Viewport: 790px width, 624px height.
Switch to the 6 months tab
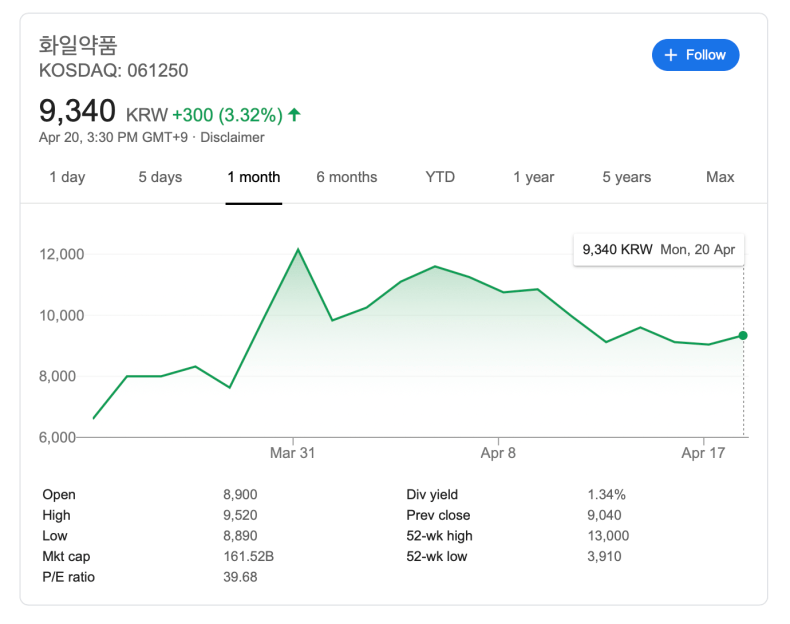point(347,177)
